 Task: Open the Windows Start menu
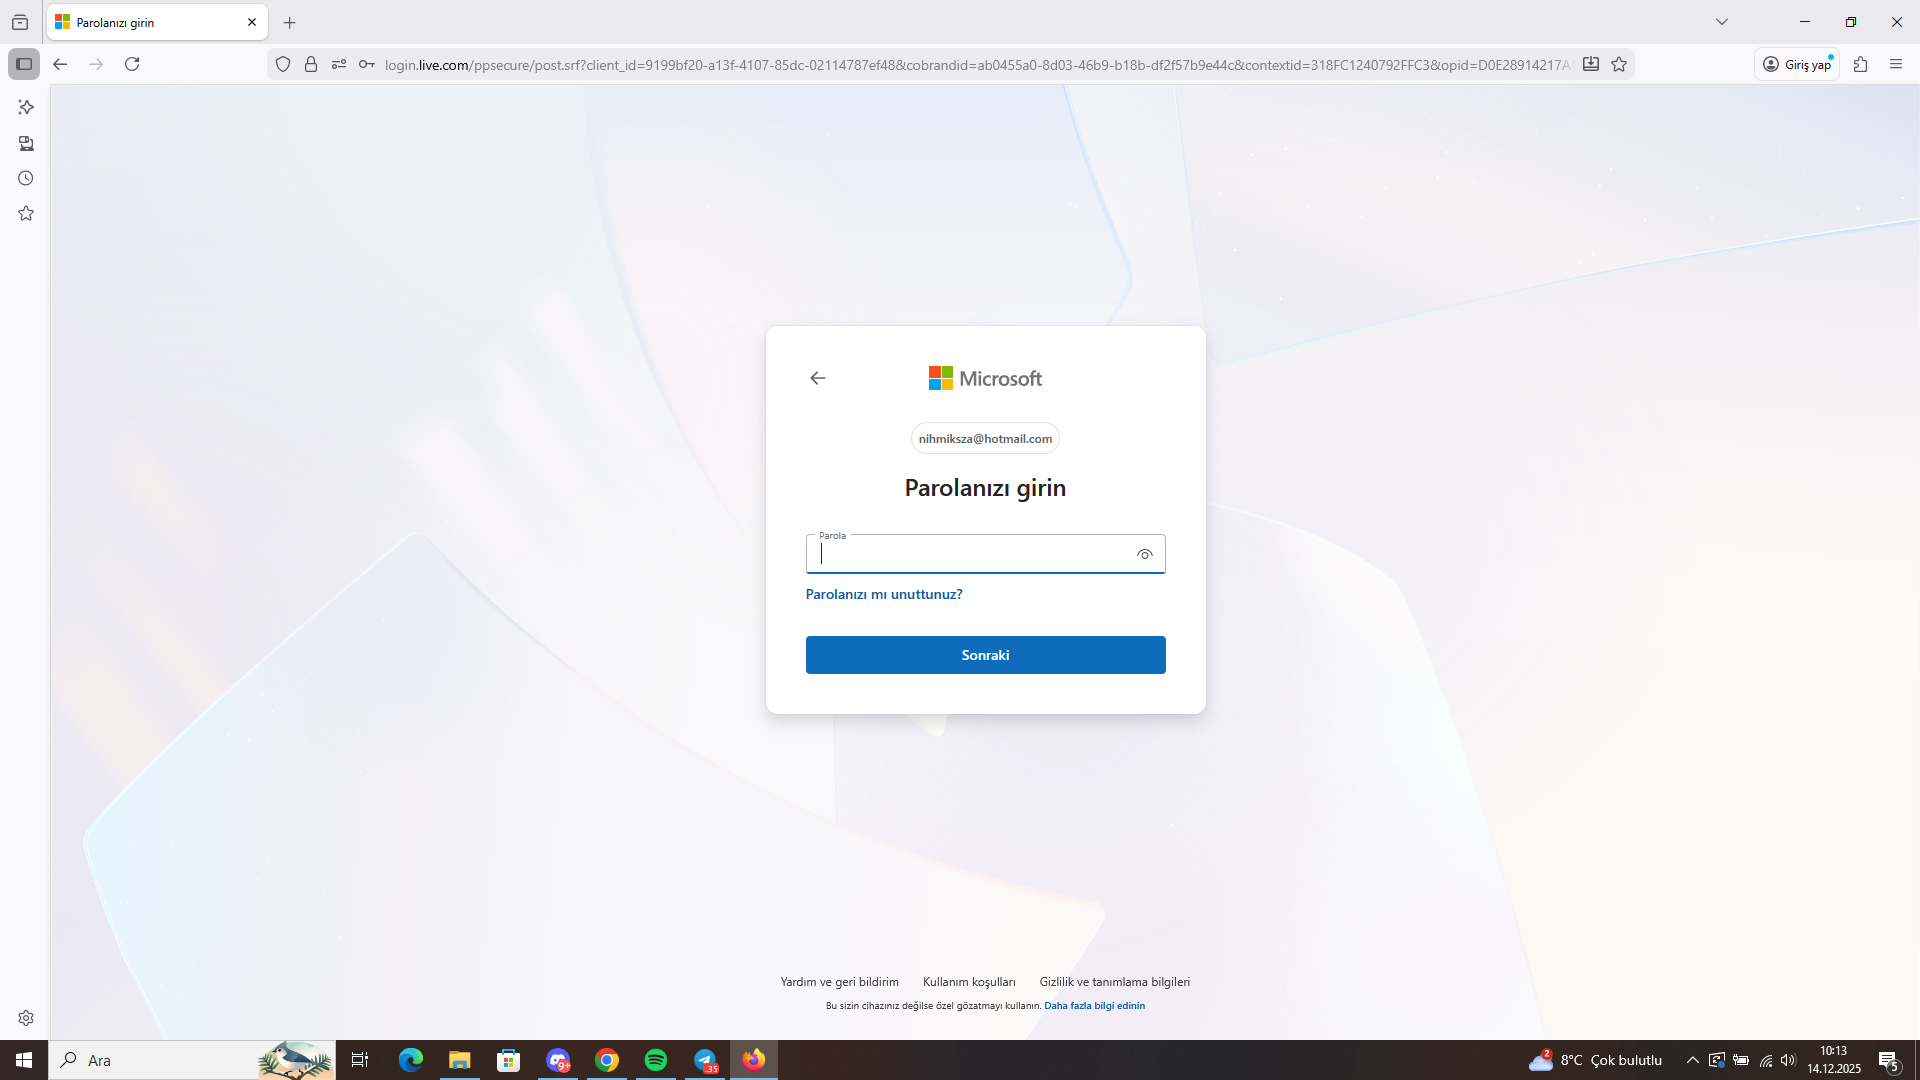[x=24, y=1060]
